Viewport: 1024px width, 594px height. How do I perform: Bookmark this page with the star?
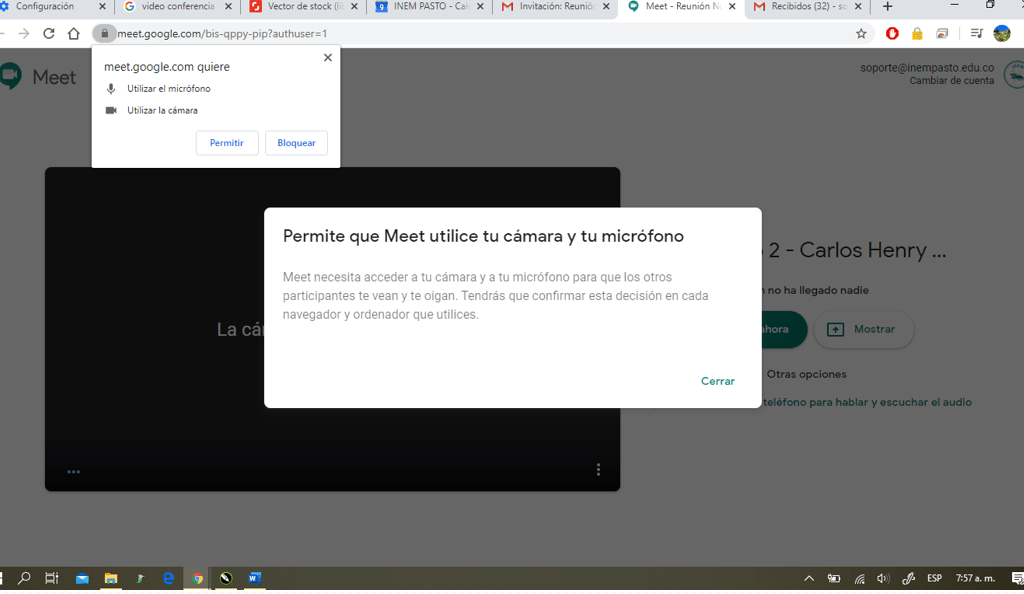861,33
